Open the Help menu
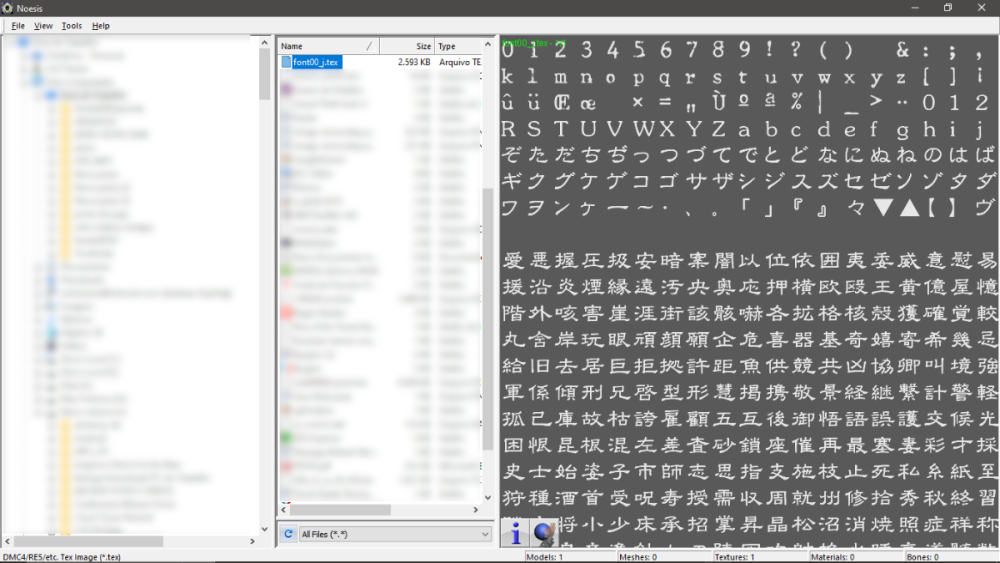The height and width of the screenshot is (563, 1000). click(x=101, y=25)
